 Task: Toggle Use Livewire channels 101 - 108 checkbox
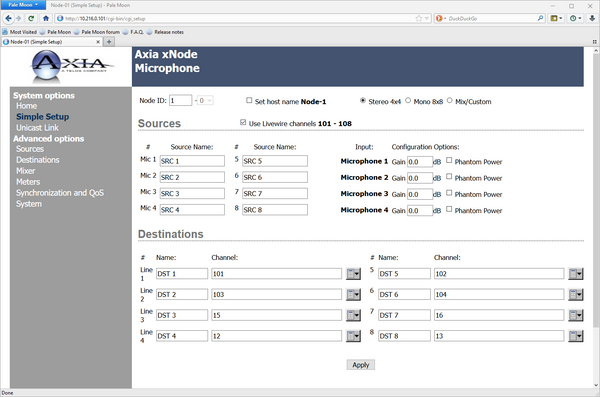(243, 122)
